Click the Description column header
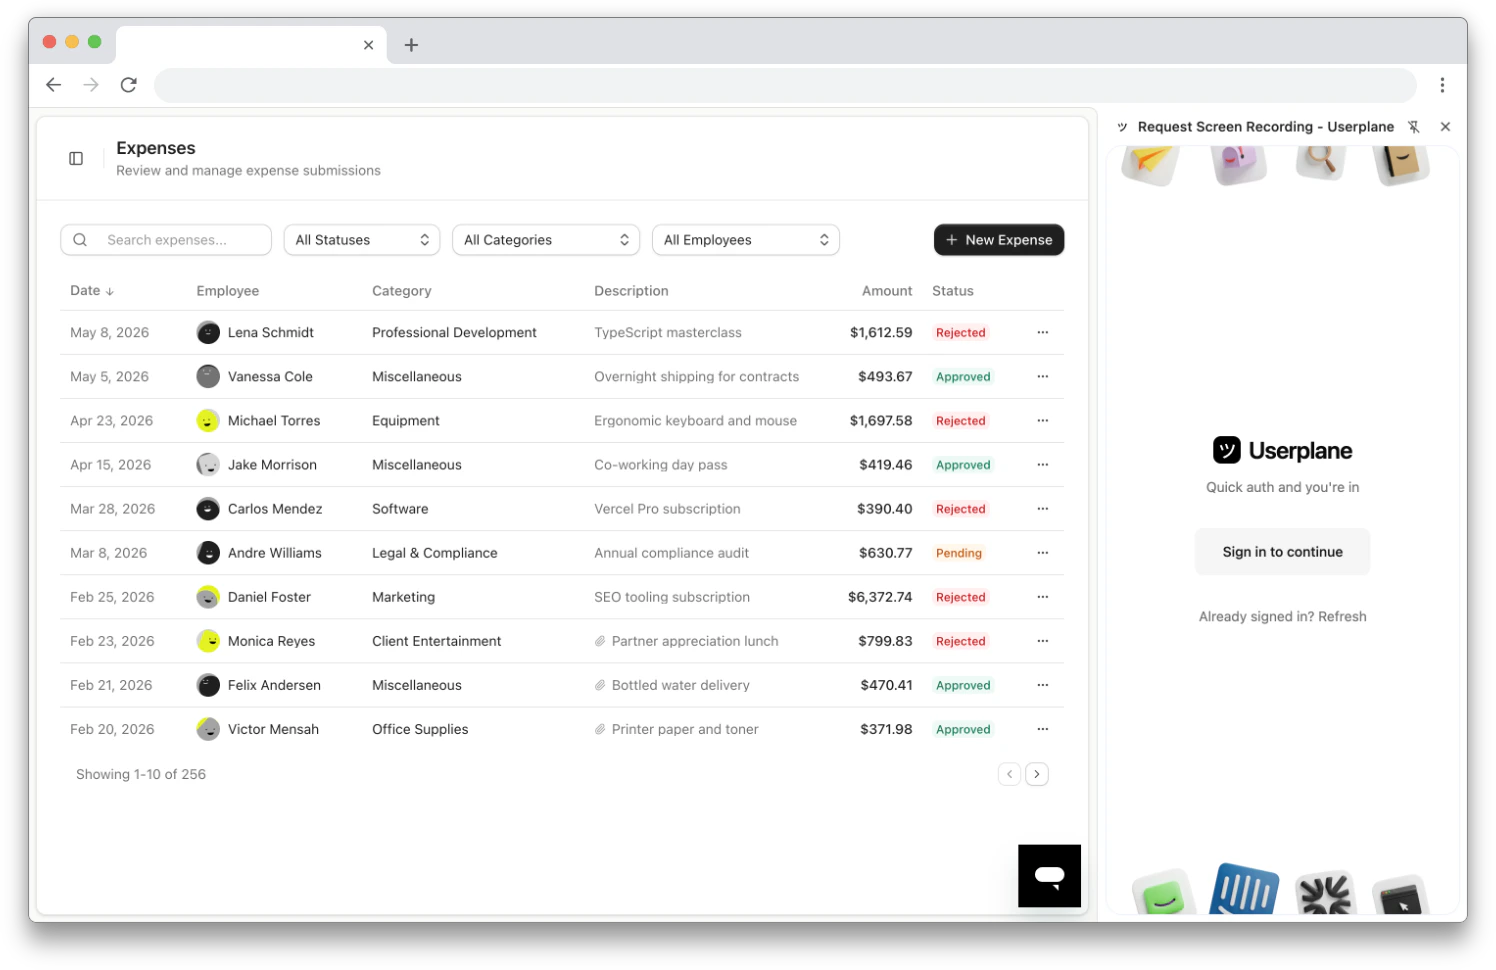 click(x=631, y=291)
